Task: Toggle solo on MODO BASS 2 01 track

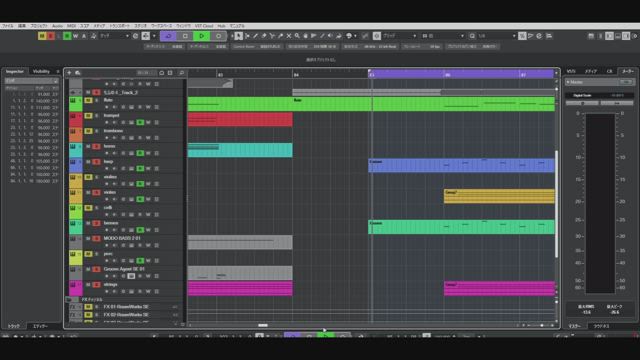Action: click(x=96, y=239)
